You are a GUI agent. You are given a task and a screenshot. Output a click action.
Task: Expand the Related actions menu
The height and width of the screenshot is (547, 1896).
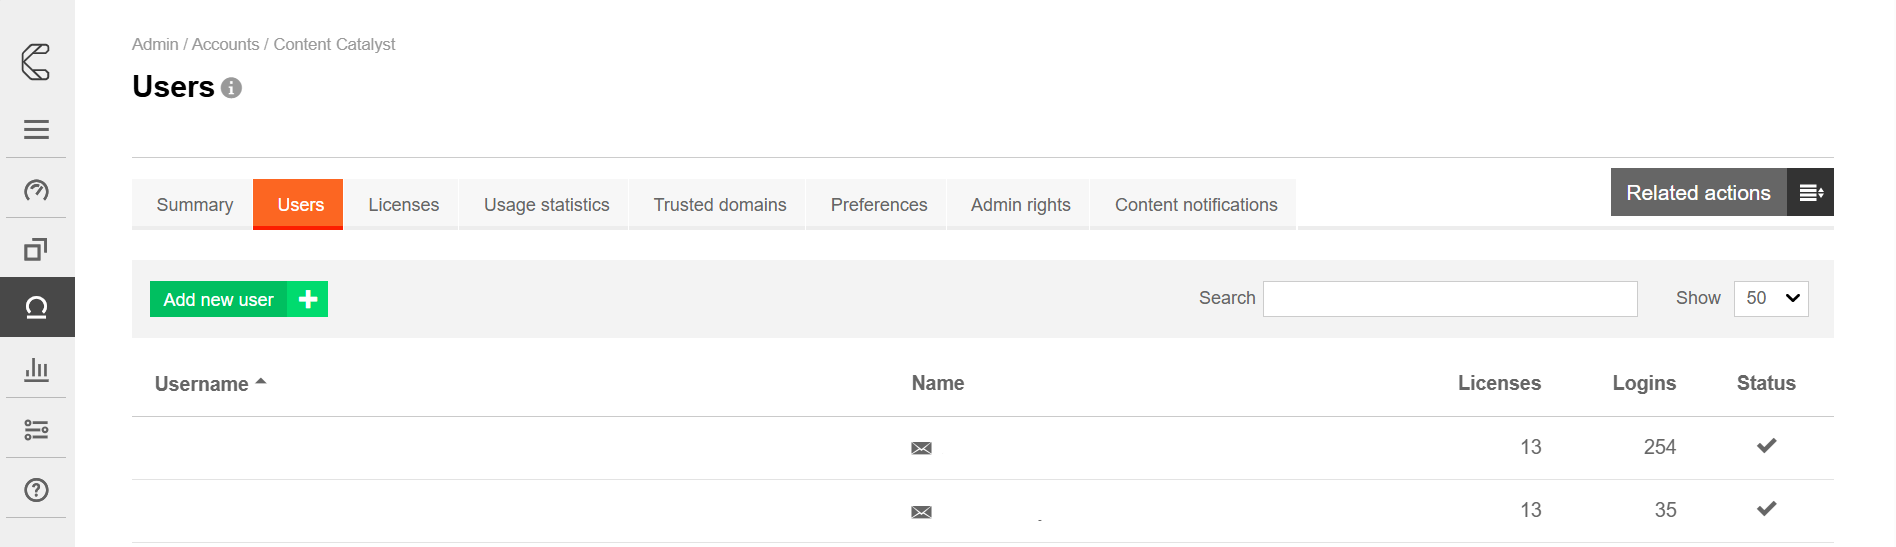click(x=1721, y=193)
